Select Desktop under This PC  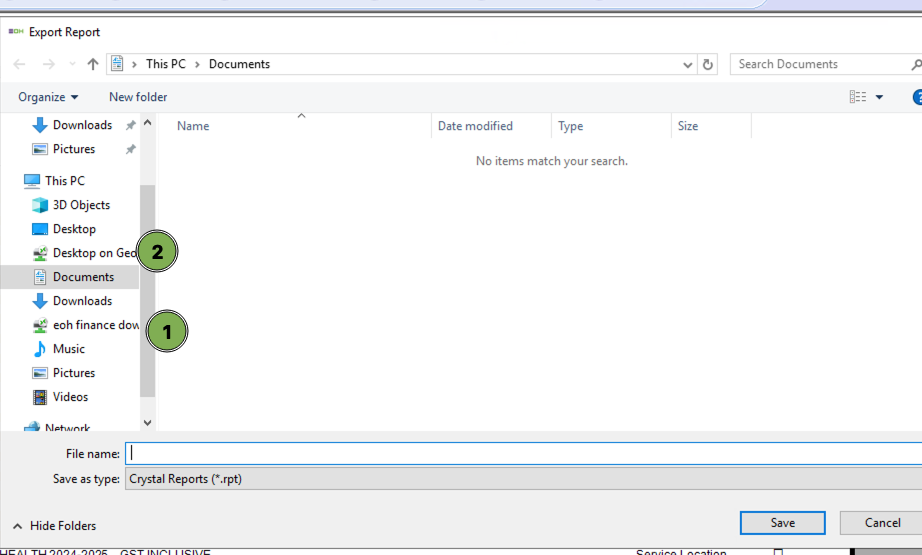pos(74,229)
